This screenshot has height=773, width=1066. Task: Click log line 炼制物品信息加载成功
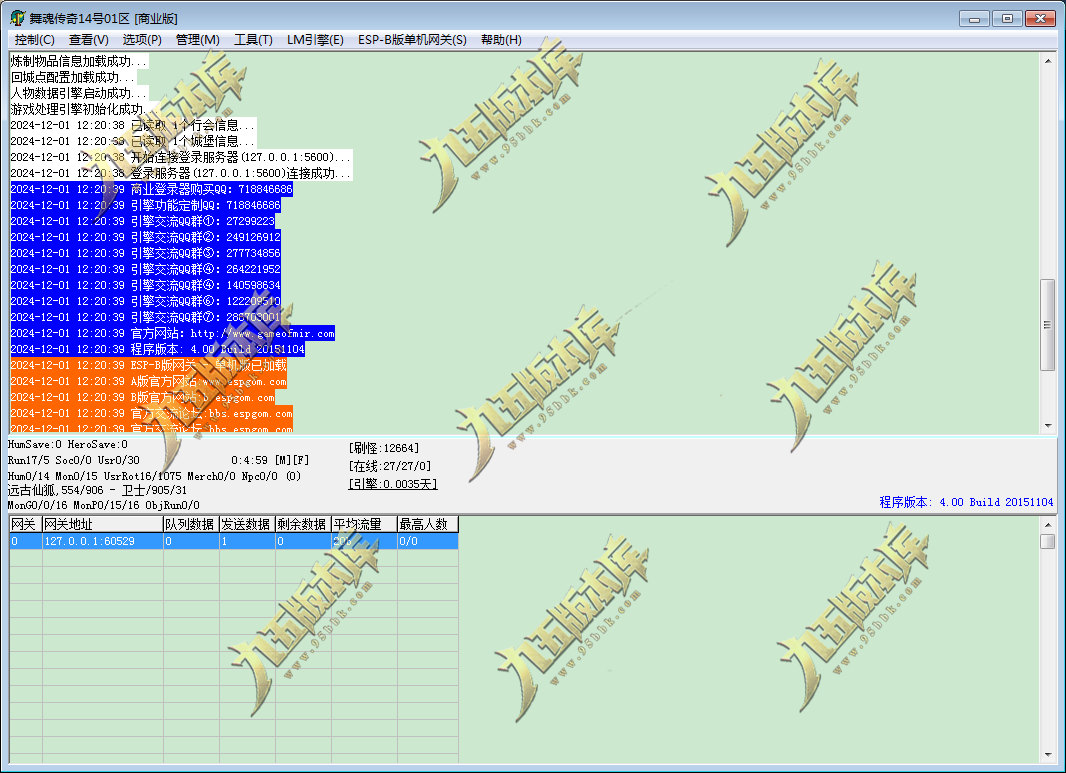click(79, 61)
